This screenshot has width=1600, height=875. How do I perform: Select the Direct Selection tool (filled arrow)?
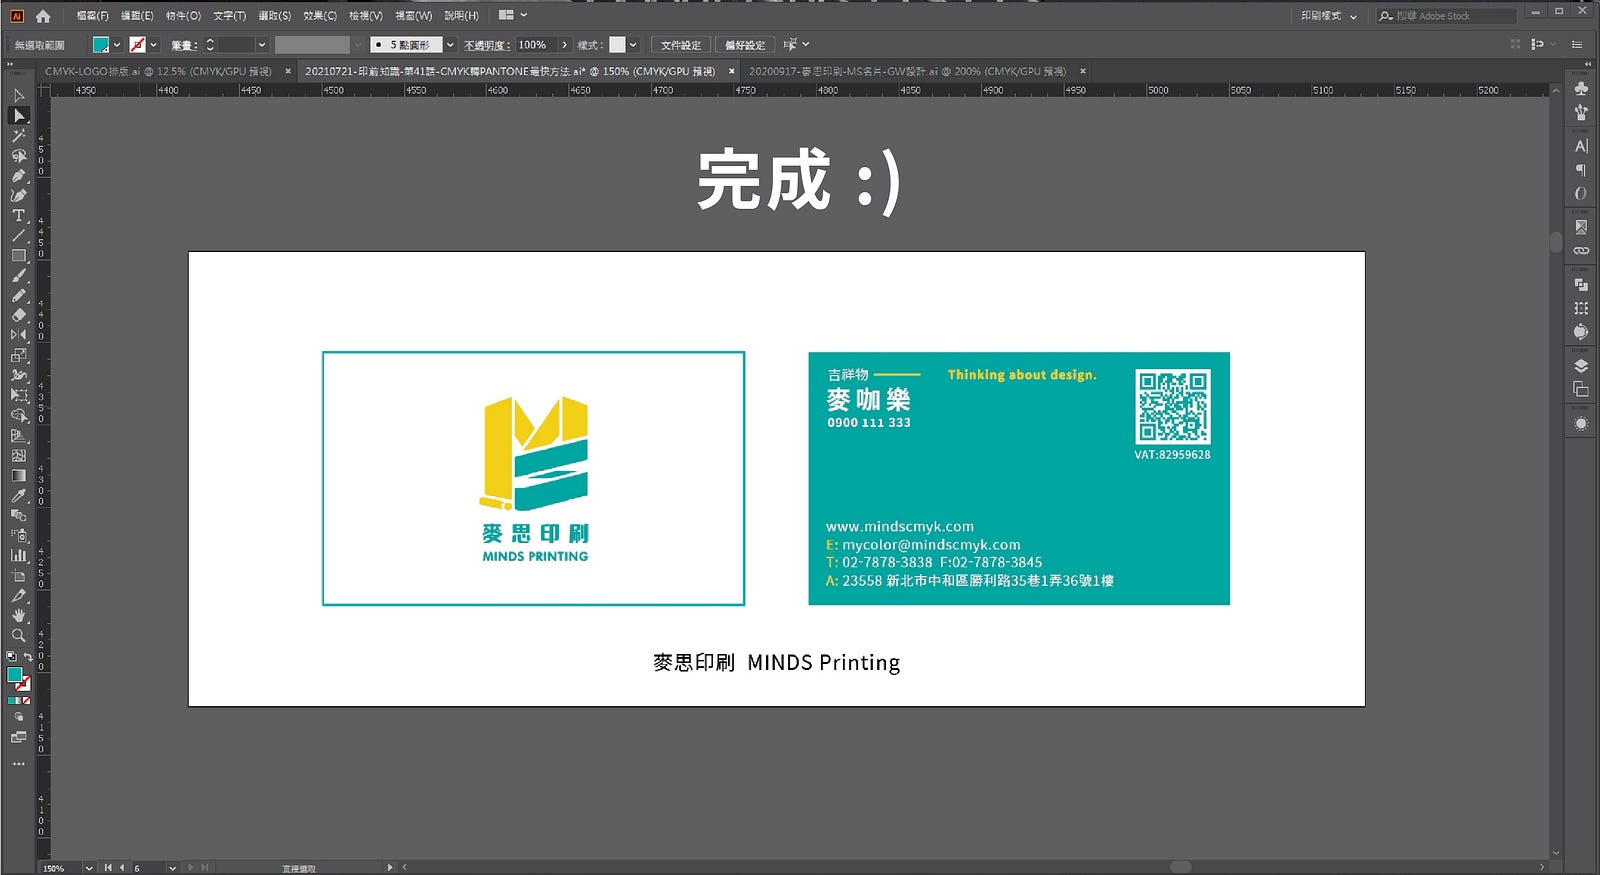point(18,116)
